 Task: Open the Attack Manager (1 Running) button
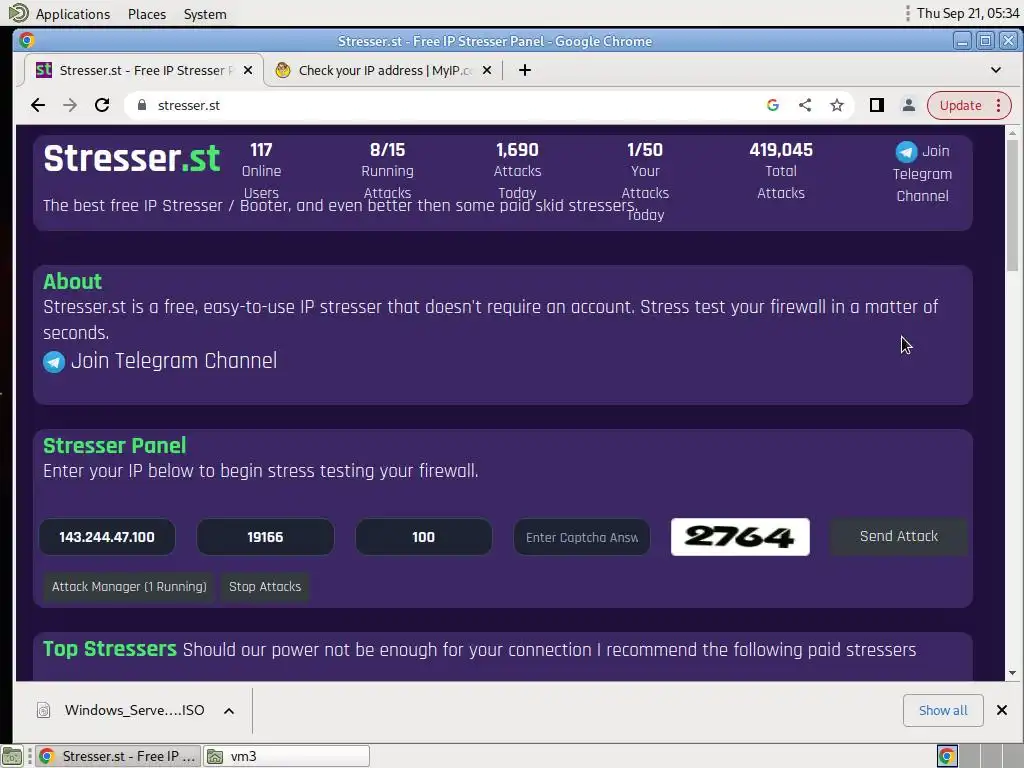[x=129, y=586]
